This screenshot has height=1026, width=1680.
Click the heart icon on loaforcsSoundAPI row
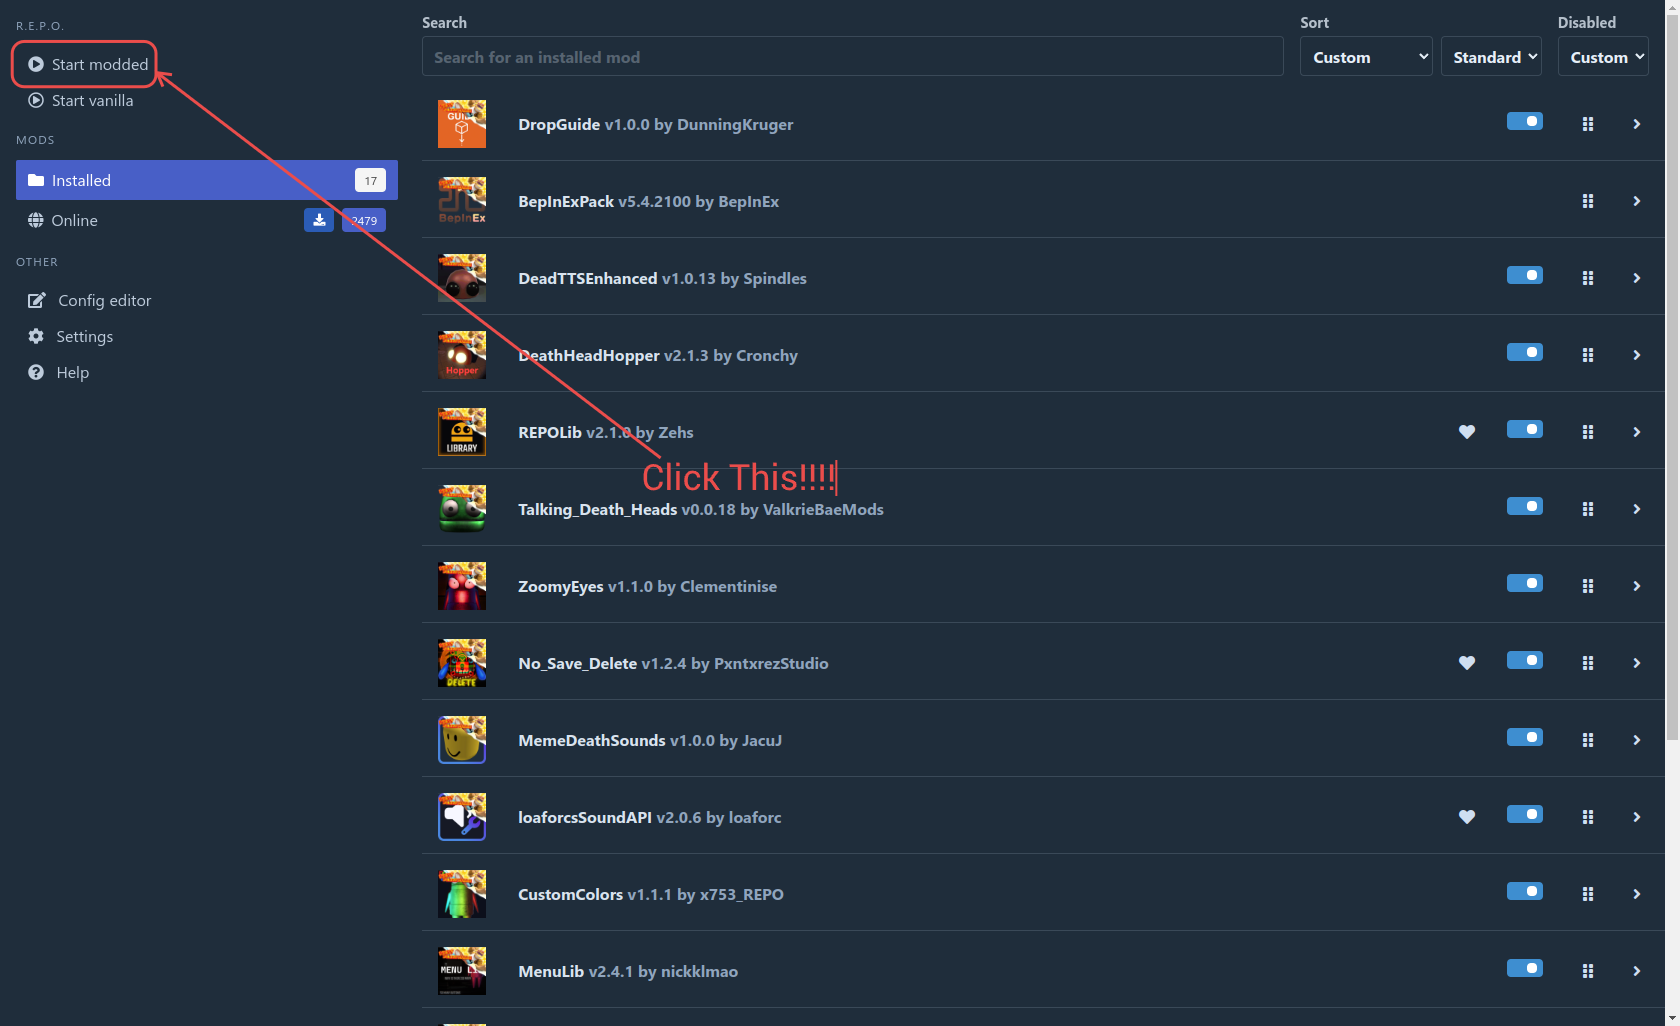click(x=1466, y=817)
